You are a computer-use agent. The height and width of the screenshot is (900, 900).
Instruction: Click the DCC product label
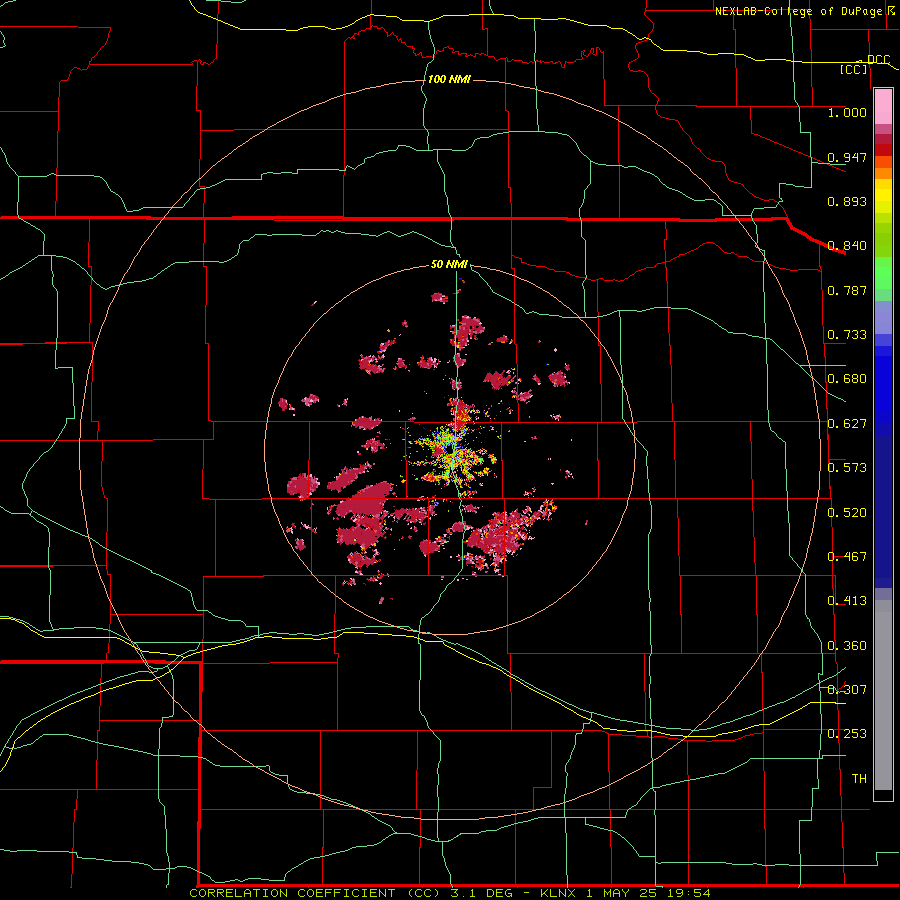pos(878,59)
